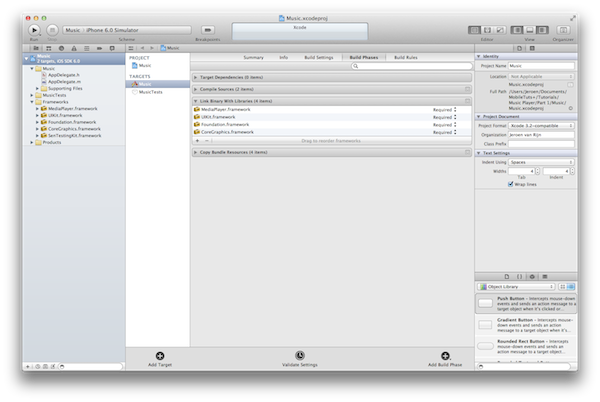The image size is (600, 402).
Task: Show the debug area view button
Action: click(x=530, y=30)
